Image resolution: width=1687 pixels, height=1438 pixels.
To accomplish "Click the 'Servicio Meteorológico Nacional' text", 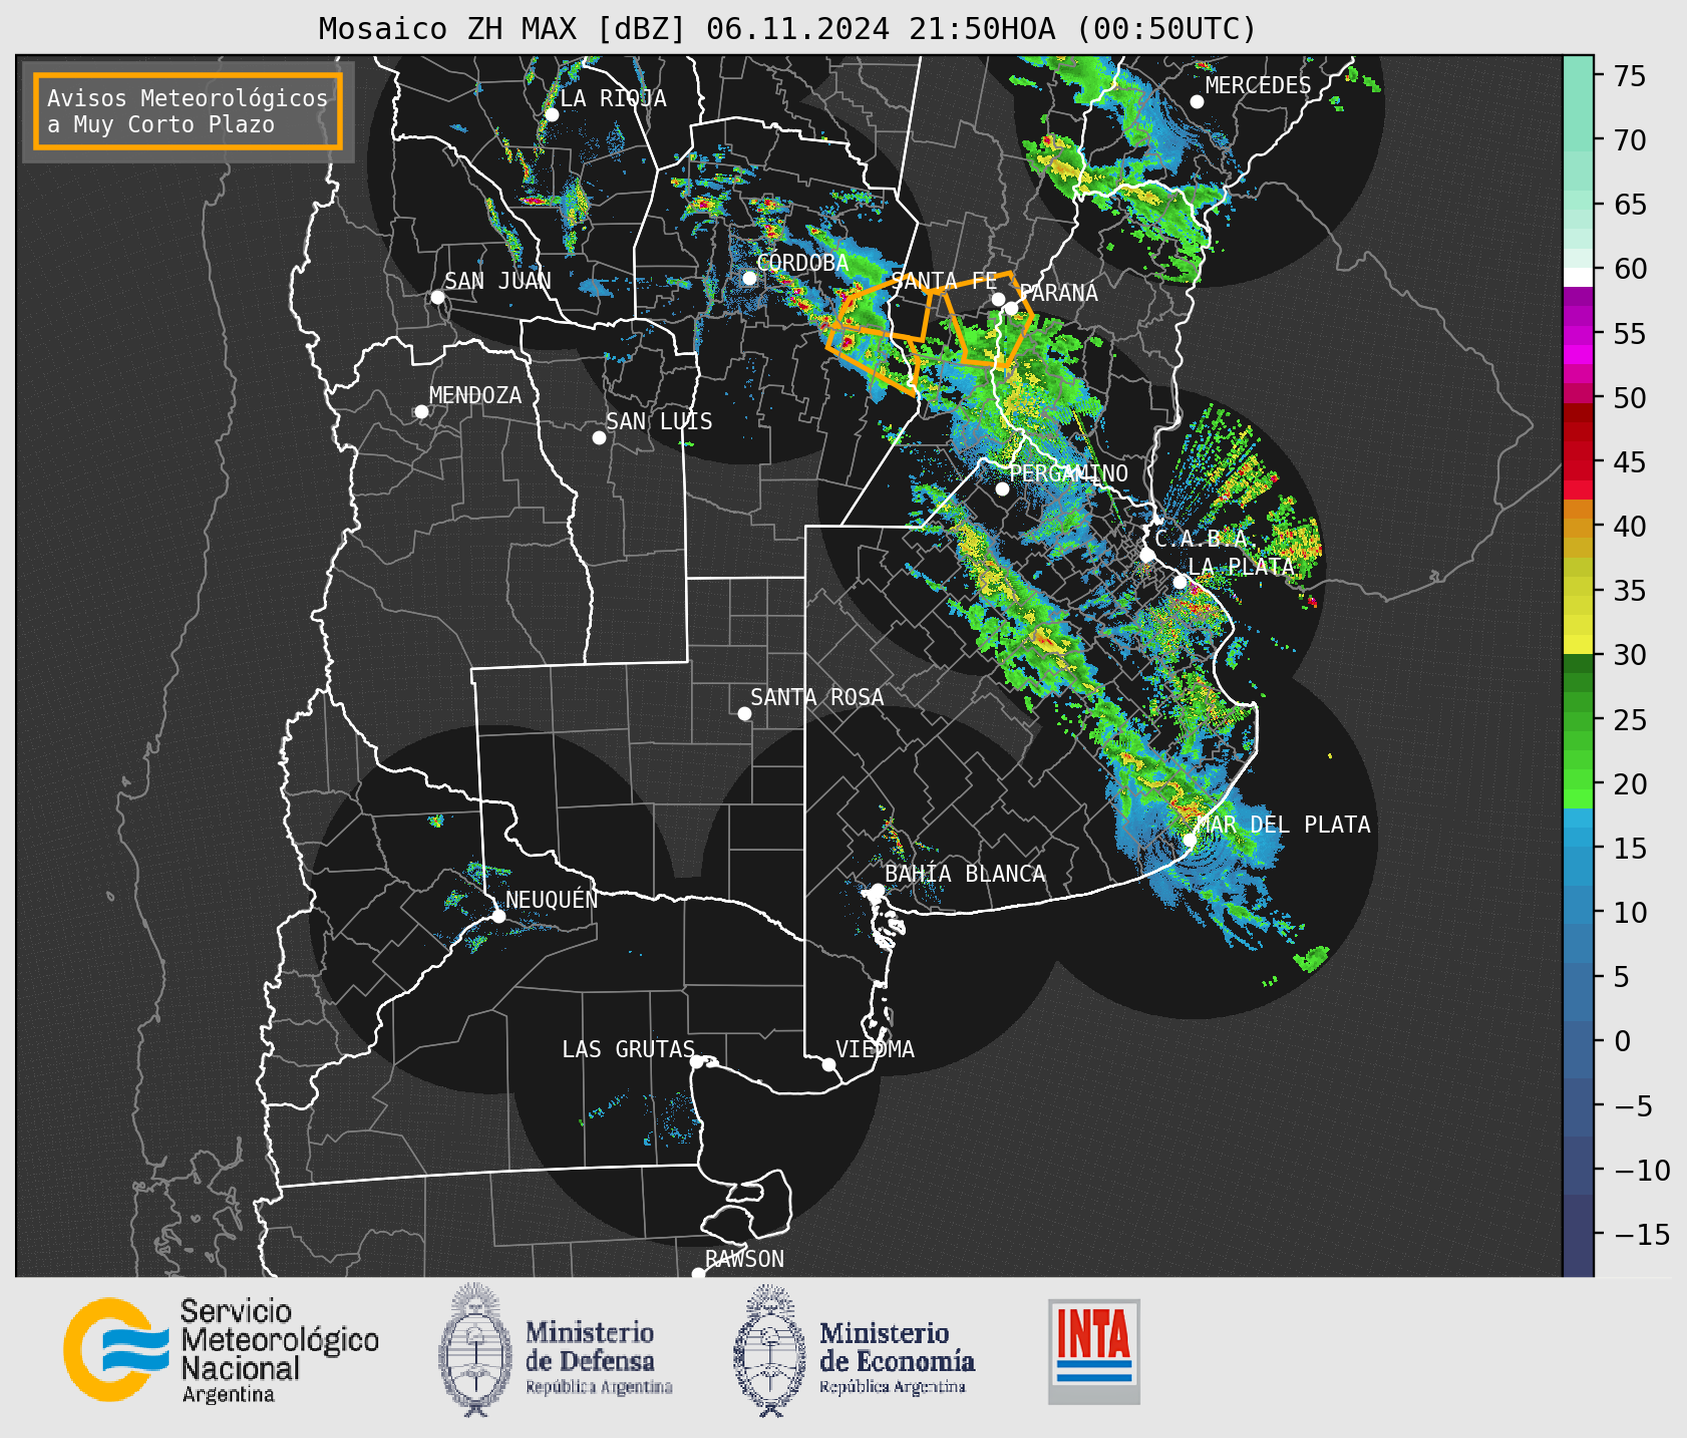I will click(280, 1340).
